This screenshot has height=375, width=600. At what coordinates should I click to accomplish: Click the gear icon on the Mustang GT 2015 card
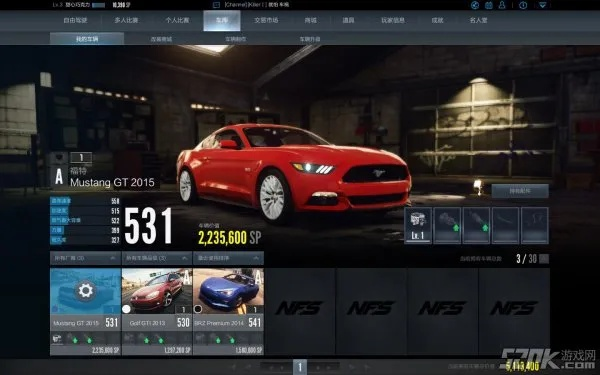85,291
